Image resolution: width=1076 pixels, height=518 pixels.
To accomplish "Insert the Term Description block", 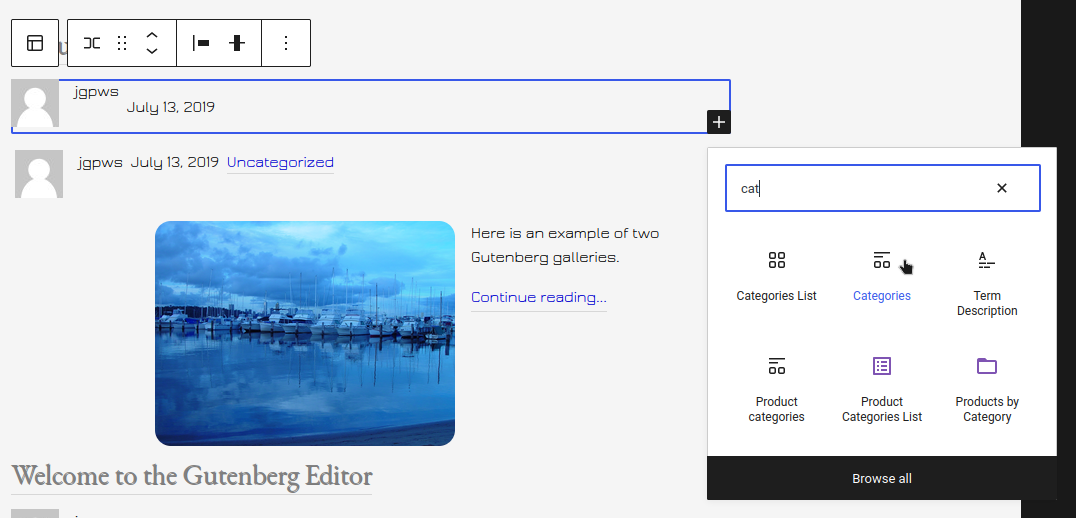I will tap(987, 283).
